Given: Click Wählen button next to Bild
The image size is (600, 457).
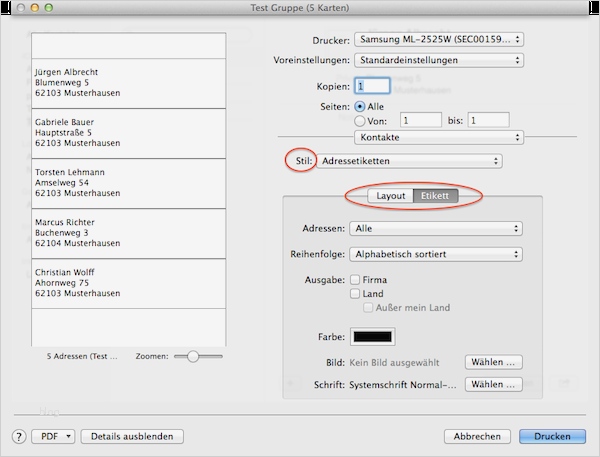Looking at the screenshot, I should pyautogui.click(x=494, y=362).
